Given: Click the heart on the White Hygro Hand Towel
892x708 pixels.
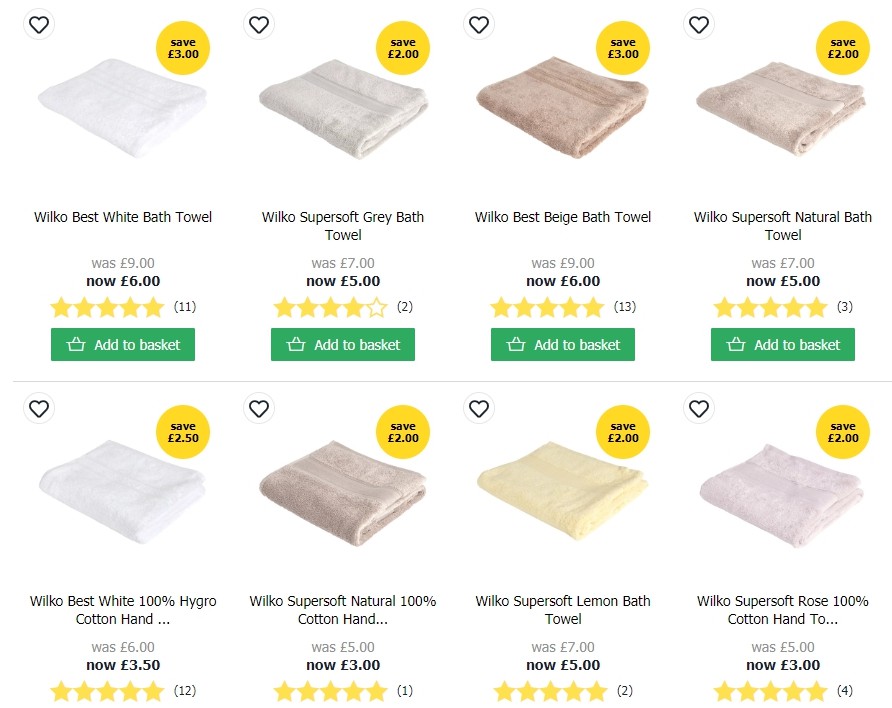Looking at the screenshot, I should tap(39, 409).
